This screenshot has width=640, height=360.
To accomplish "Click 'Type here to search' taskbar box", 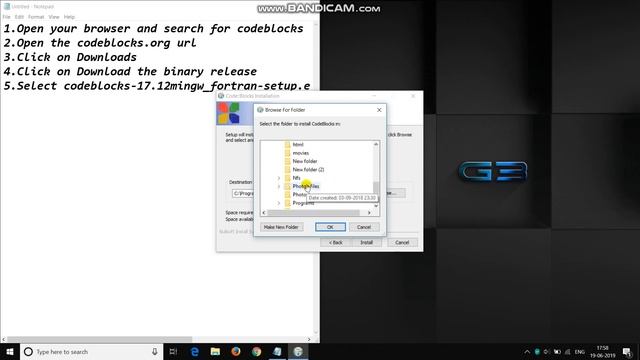I will click(x=92, y=351).
